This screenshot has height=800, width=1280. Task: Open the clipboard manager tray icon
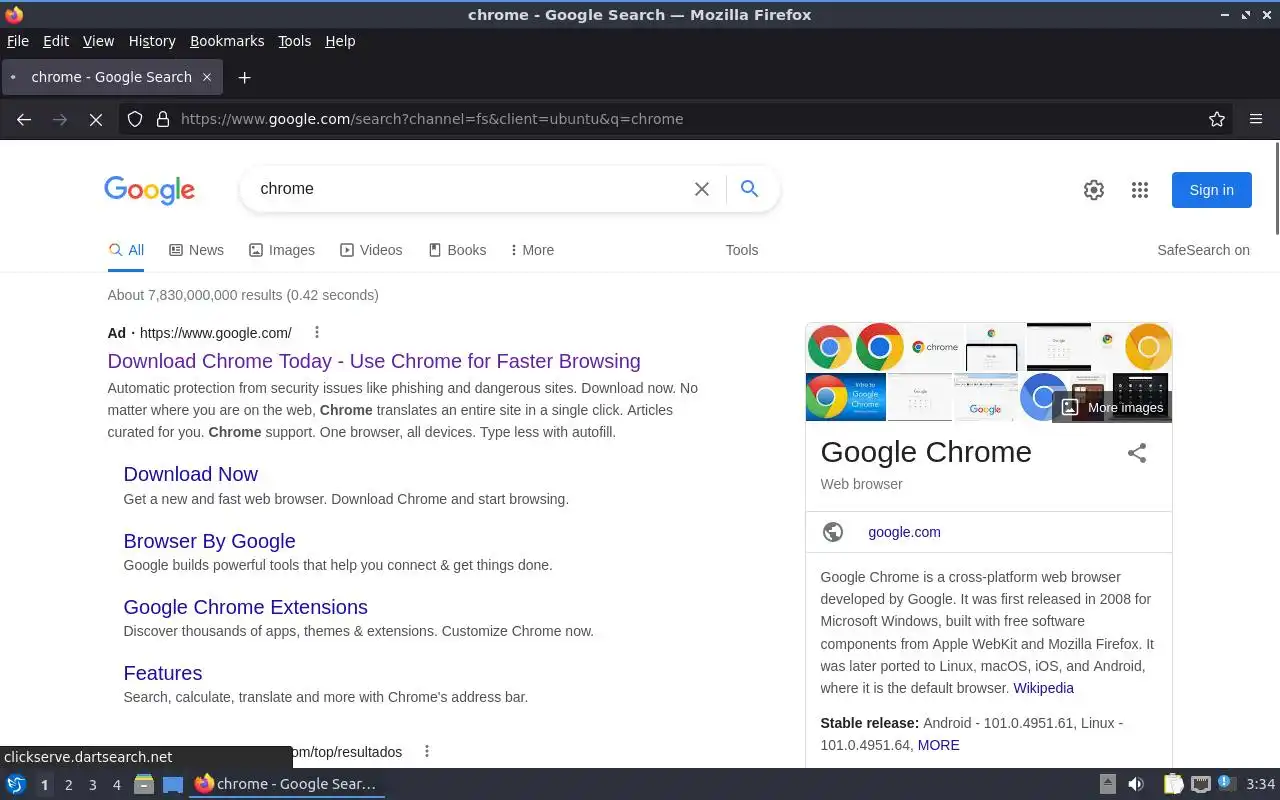click(x=1174, y=784)
